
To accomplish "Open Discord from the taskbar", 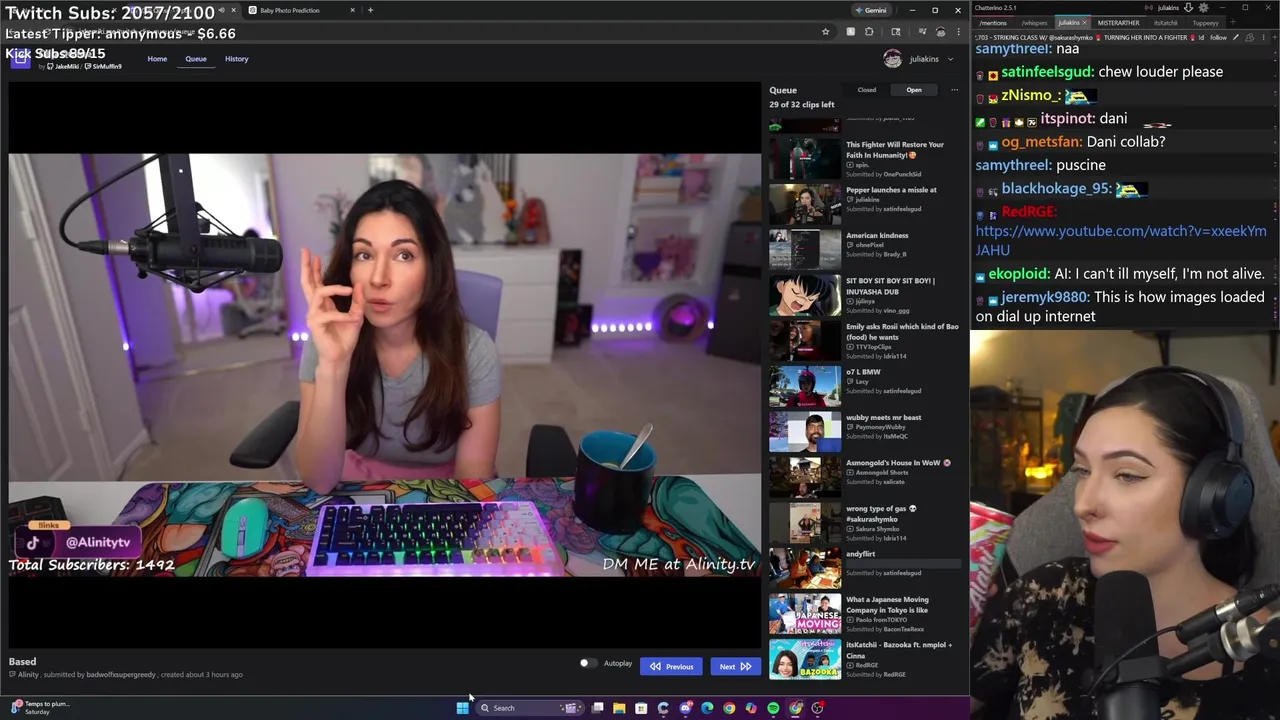I will 685,708.
